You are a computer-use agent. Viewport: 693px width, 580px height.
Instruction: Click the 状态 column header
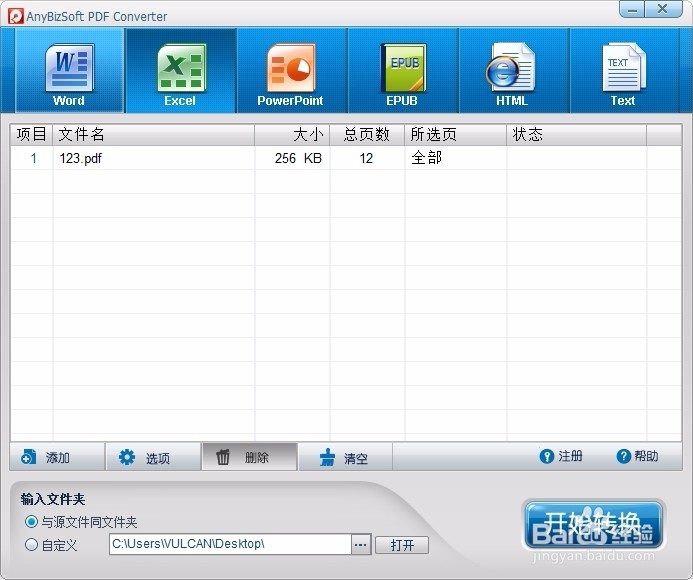point(576,134)
